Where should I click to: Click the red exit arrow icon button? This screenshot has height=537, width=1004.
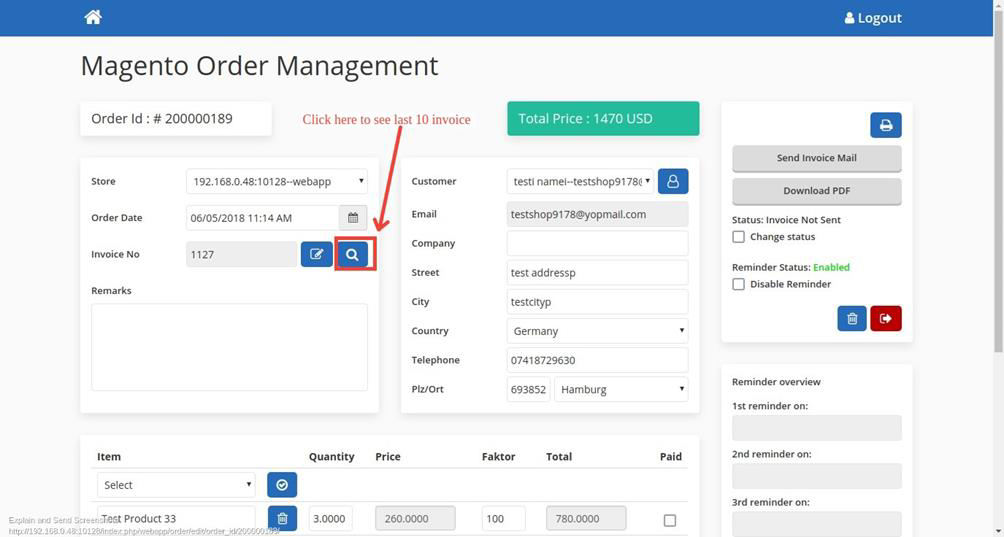coord(886,318)
